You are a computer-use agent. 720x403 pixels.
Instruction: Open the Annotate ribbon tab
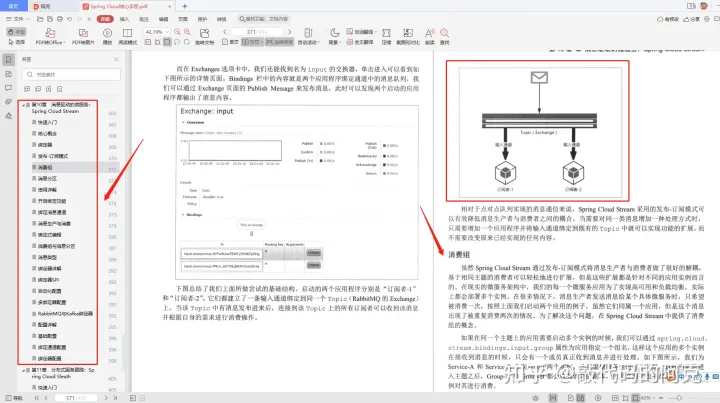[x=144, y=19]
